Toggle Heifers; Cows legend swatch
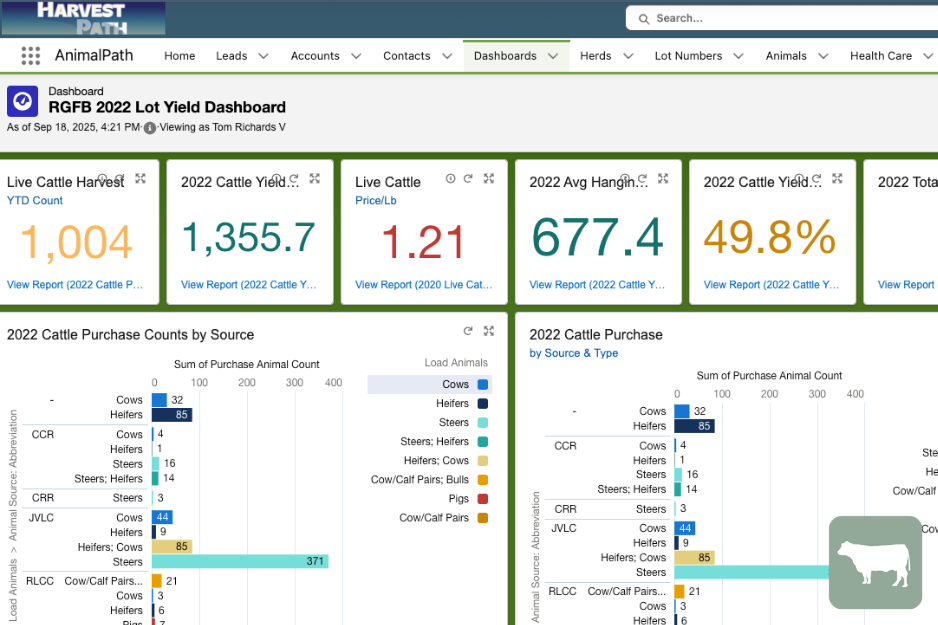This screenshot has height=625, width=938. pos(483,461)
